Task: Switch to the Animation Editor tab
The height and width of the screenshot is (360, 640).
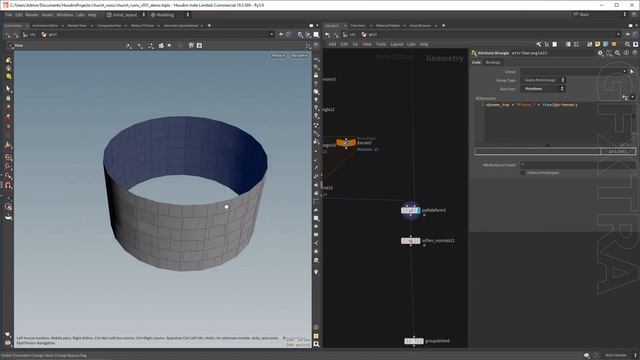Action: [45, 25]
